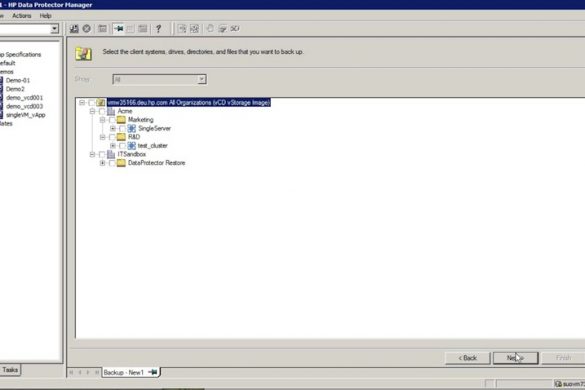Screen dimensions: 585x390
Task: Click the SingleServer vApp icon
Action: [131, 128]
